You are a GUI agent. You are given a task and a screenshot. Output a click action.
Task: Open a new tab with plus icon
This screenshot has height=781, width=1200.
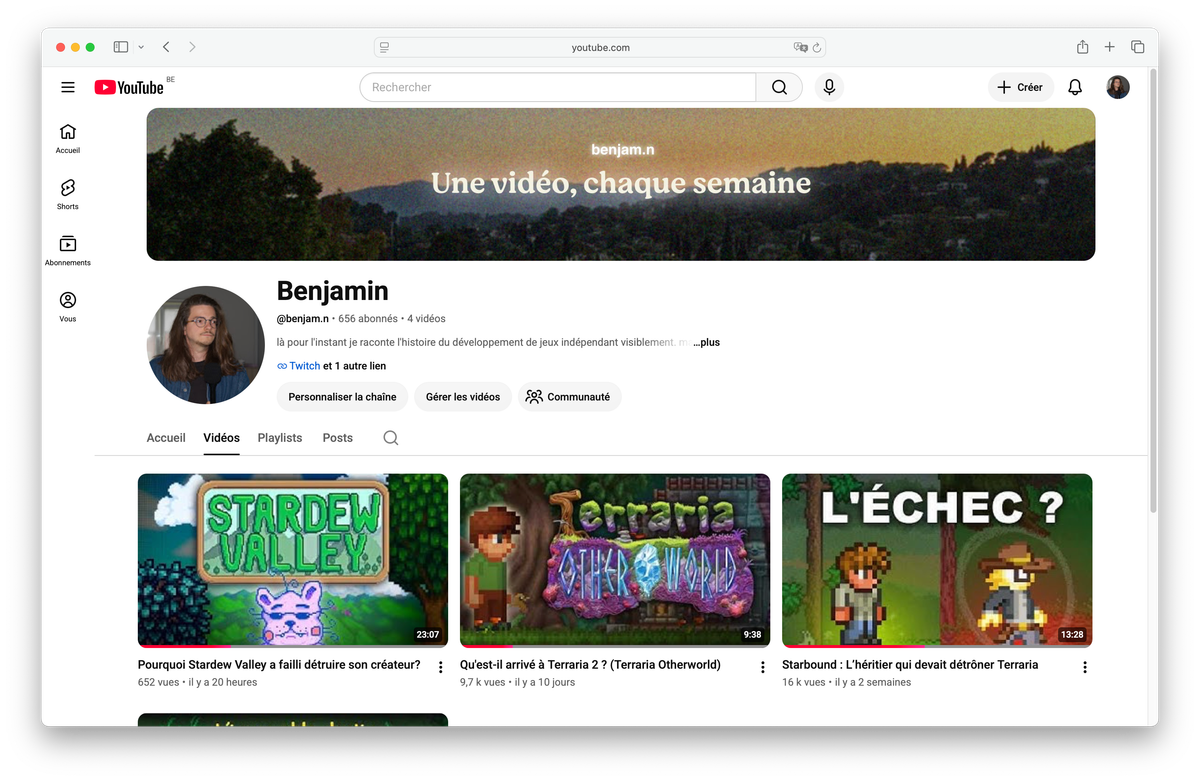coord(1110,47)
